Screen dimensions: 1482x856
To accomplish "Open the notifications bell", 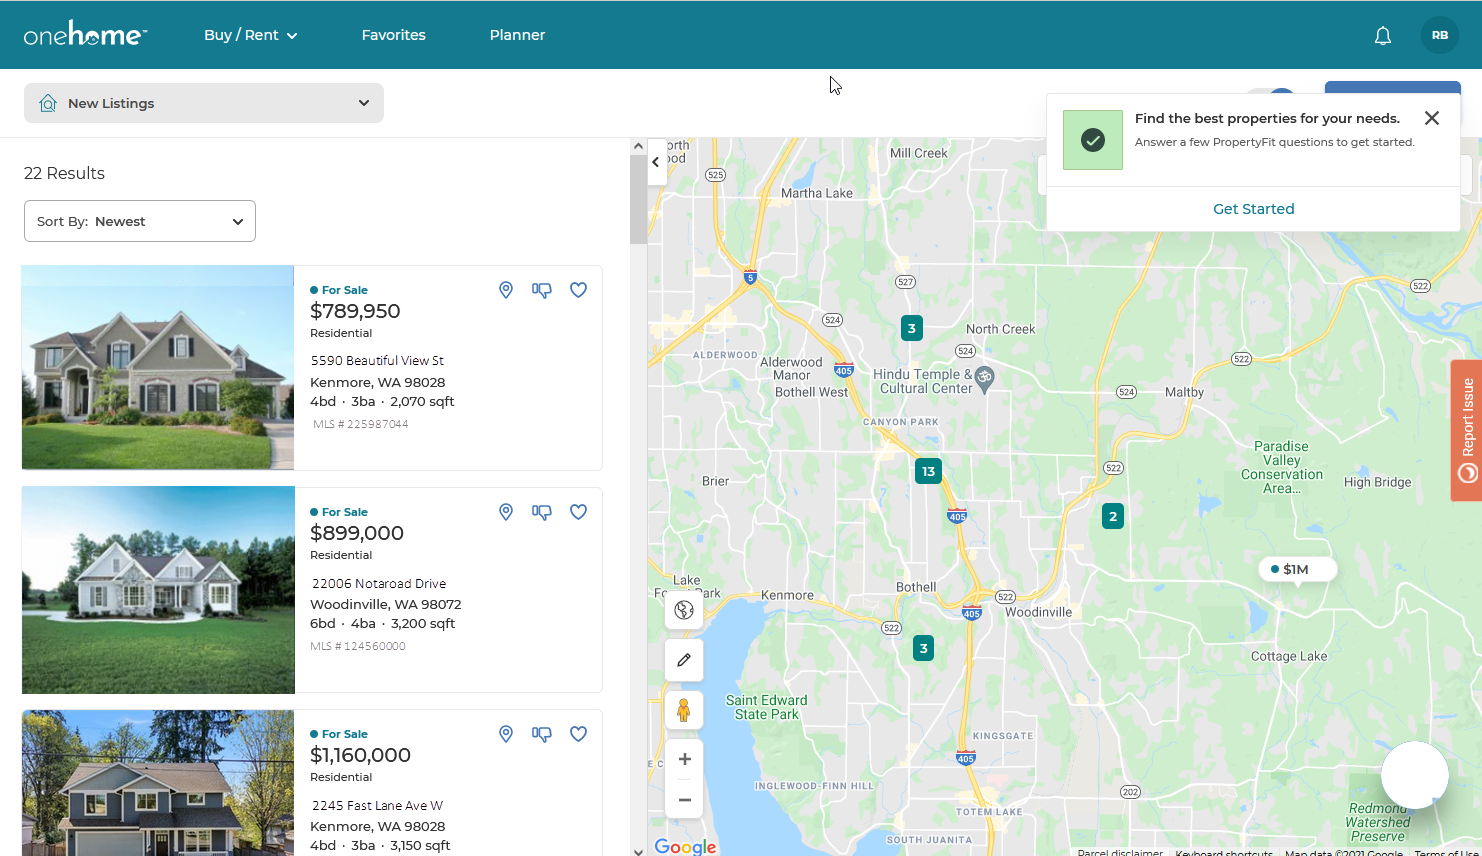I will [x=1383, y=36].
